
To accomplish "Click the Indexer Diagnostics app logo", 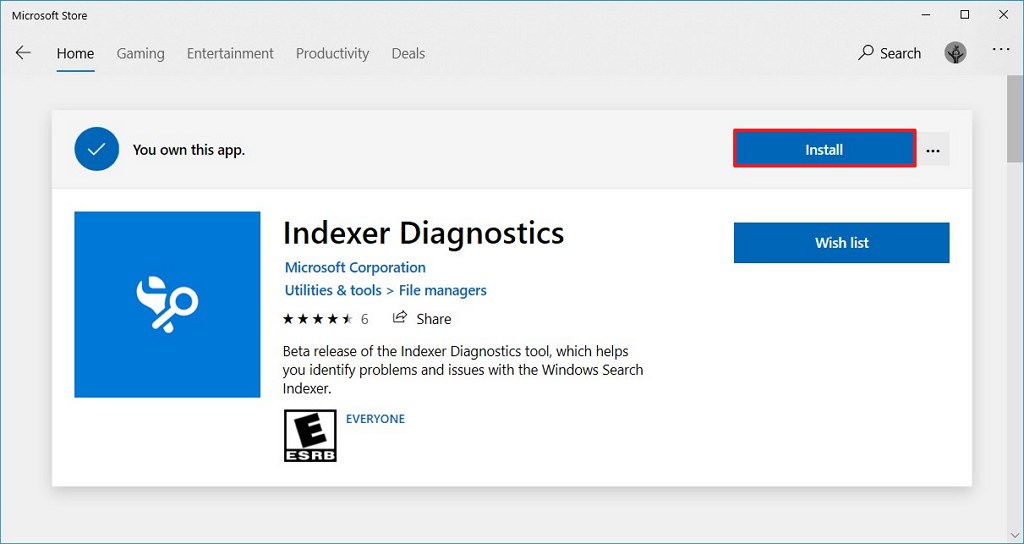I will (167, 304).
